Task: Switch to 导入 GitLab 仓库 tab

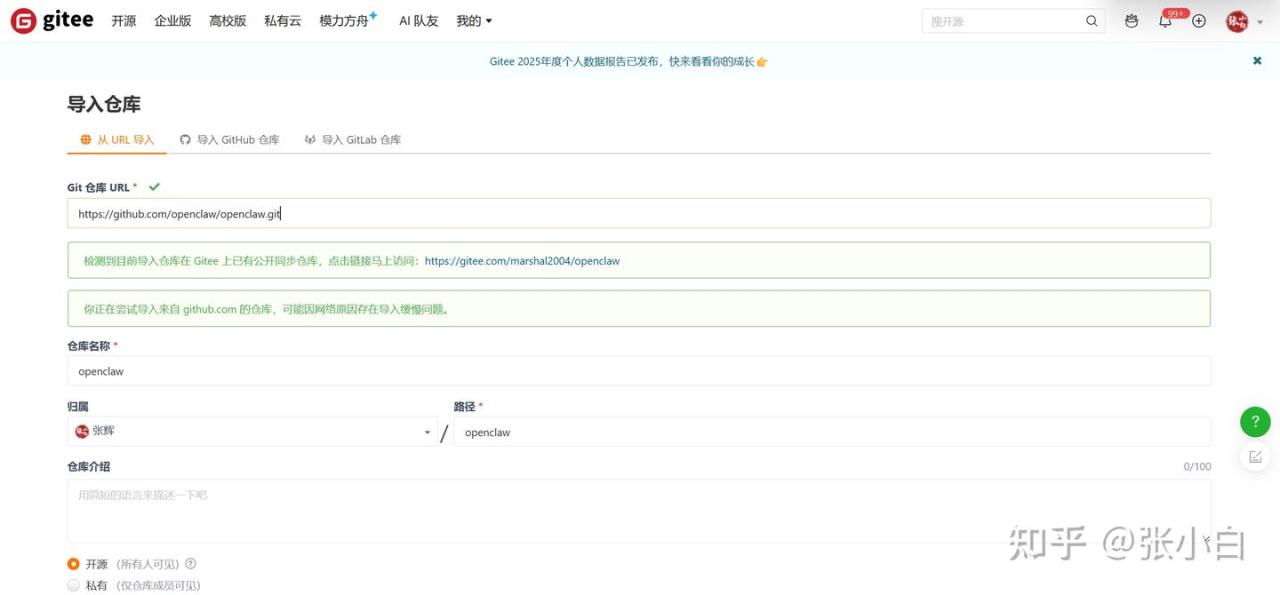Action: pyautogui.click(x=353, y=140)
